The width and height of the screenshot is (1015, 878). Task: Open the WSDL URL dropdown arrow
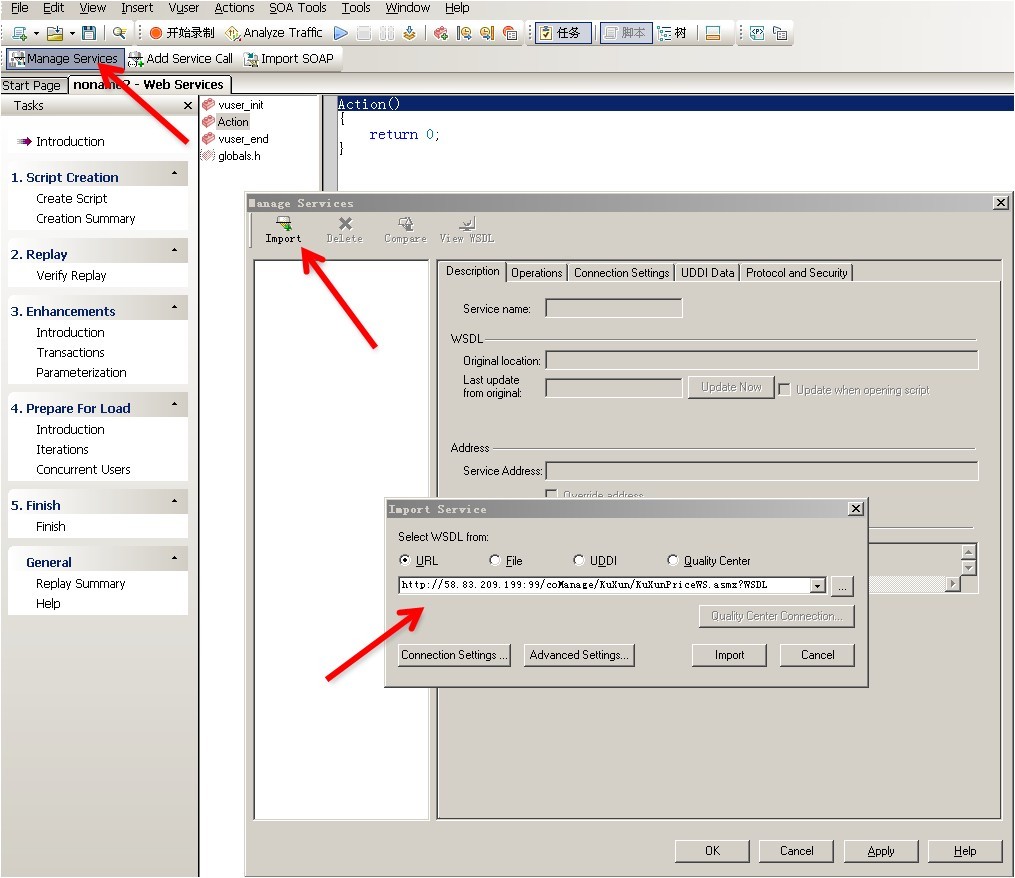[x=818, y=585]
